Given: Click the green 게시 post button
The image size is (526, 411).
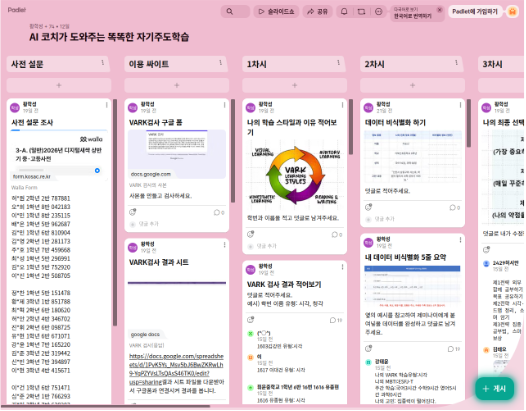Looking at the screenshot, I should coord(494,389).
